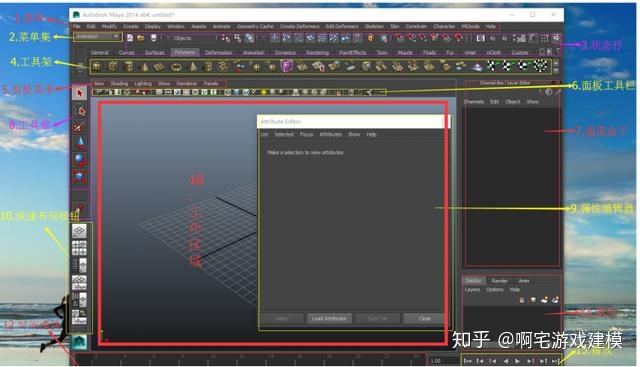Select the Rotate tool in toolbox
This screenshot has width=640, height=367.
pos(80,160)
